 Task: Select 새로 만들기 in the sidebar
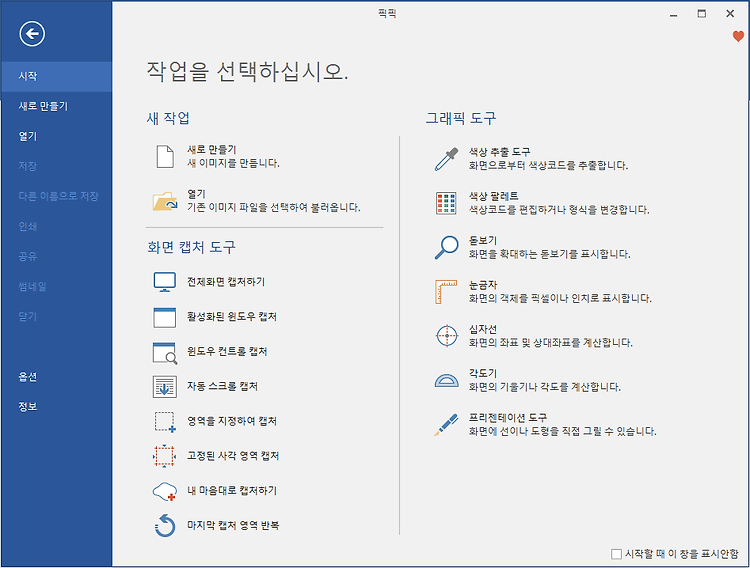[56, 106]
